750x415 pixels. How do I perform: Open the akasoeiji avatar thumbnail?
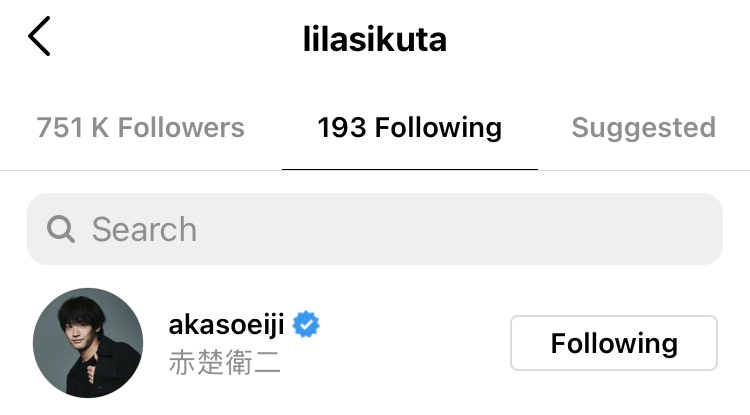point(88,343)
